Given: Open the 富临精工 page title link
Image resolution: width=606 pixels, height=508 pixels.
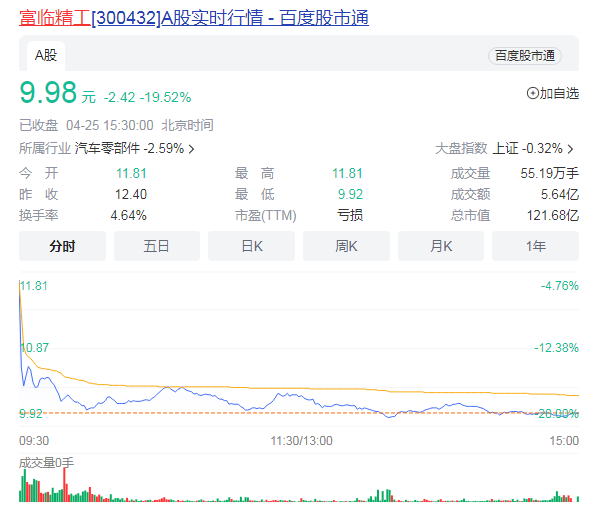Looking at the screenshot, I should tap(194, 18).
